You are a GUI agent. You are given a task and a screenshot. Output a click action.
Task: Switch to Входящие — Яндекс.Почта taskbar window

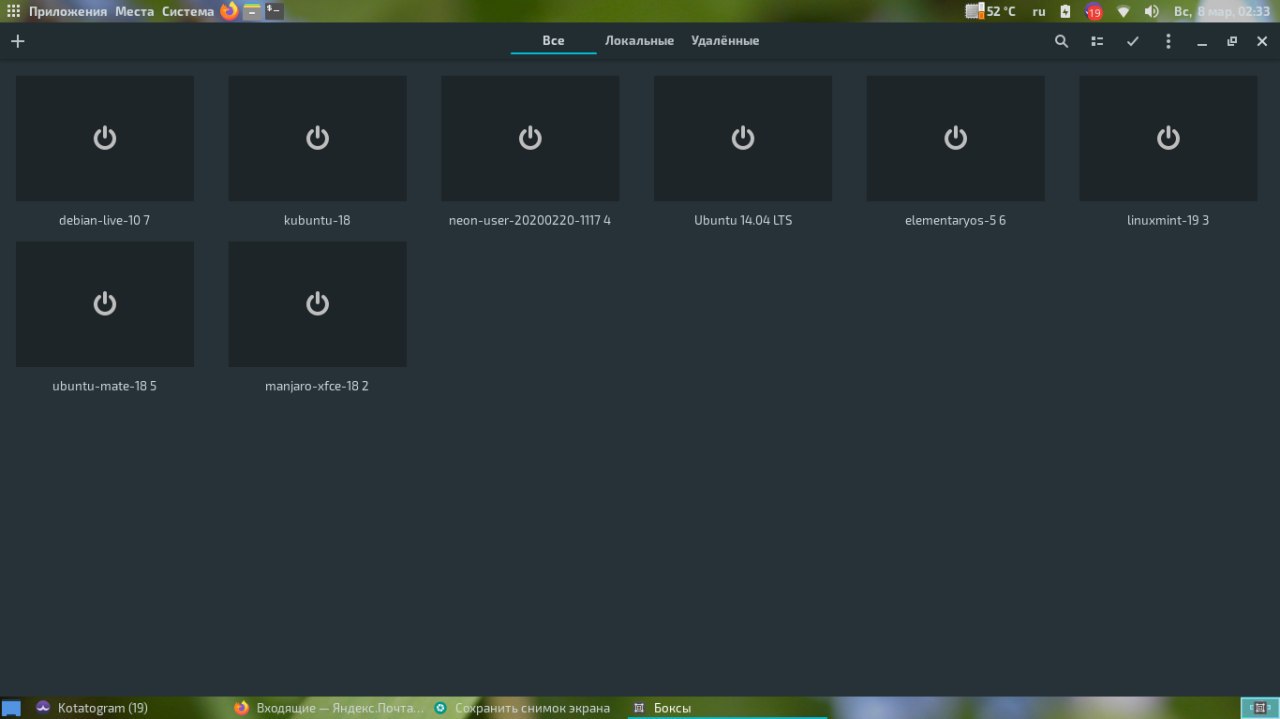click(x=328, y=708)
